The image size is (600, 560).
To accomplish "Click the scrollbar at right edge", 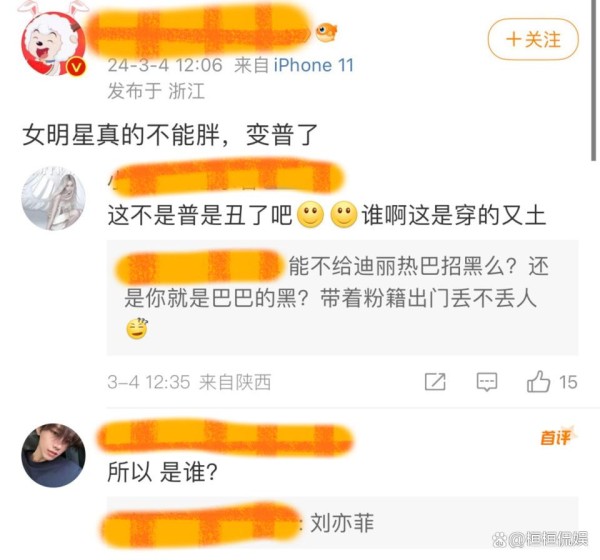I will click(593, 80).
